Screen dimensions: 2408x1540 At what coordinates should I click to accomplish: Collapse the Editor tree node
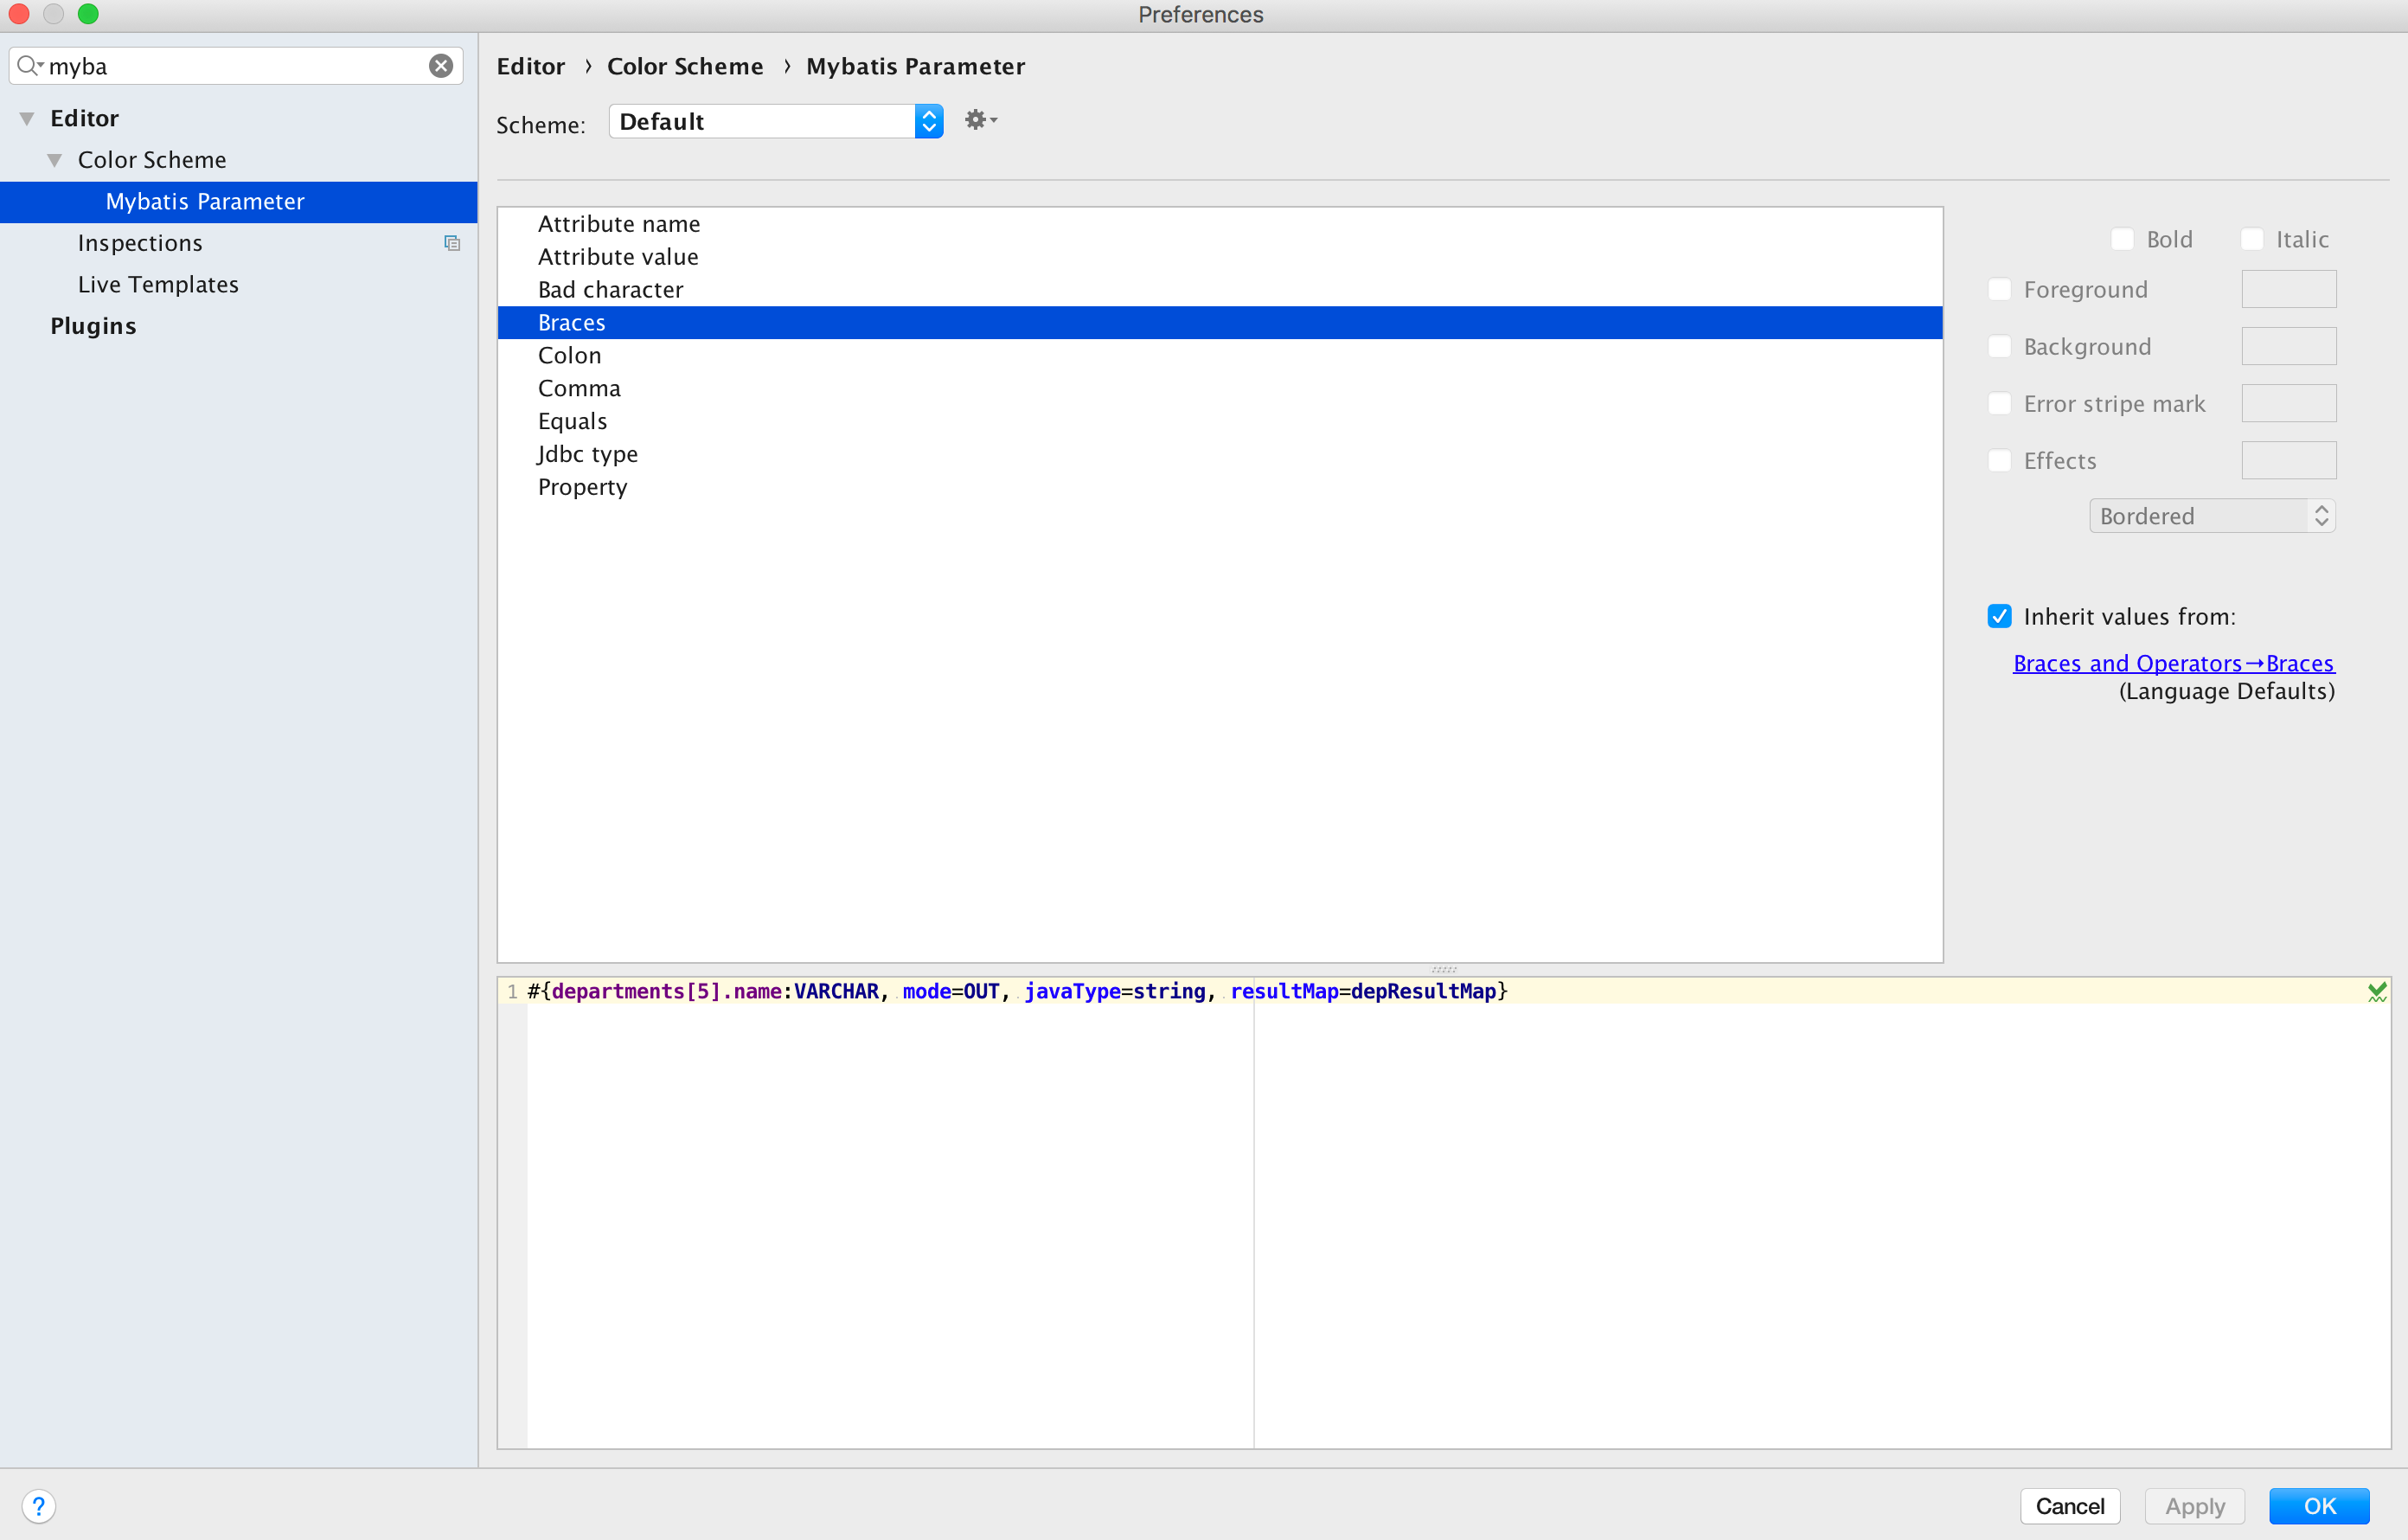pyautogui.click(x=27, y=119)
